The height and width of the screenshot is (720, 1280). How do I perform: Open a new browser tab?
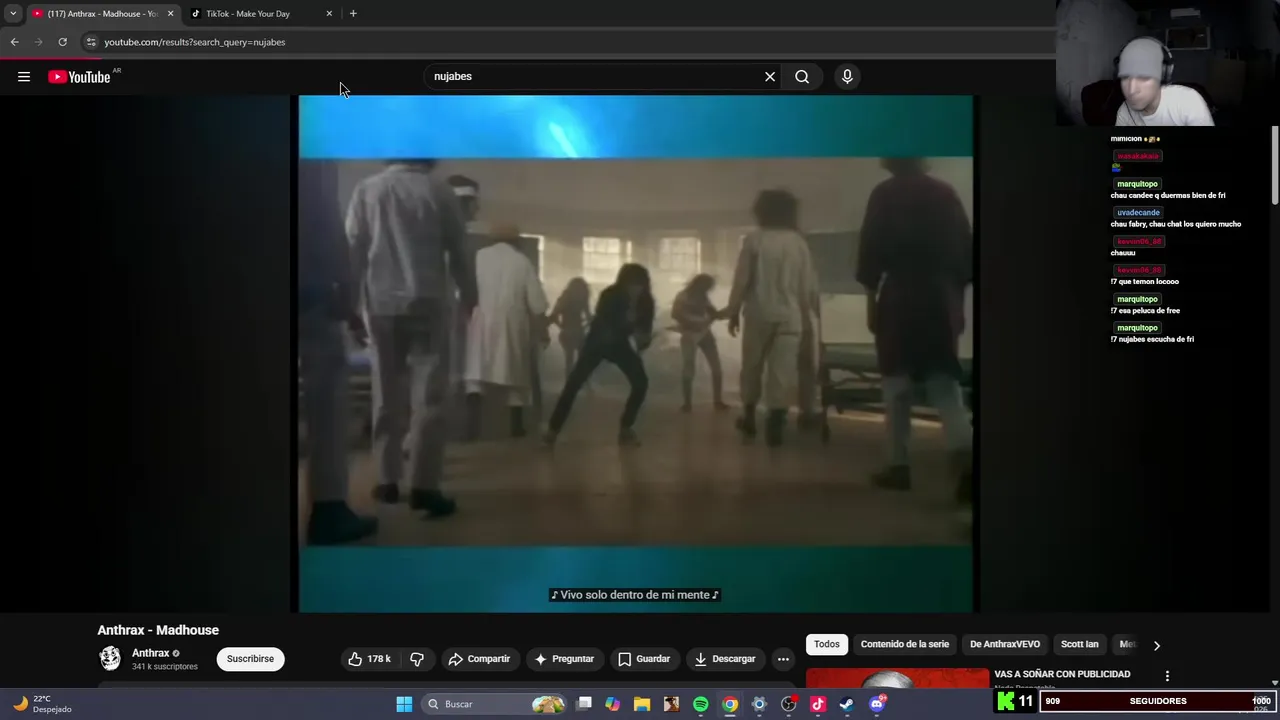point(353,14)
